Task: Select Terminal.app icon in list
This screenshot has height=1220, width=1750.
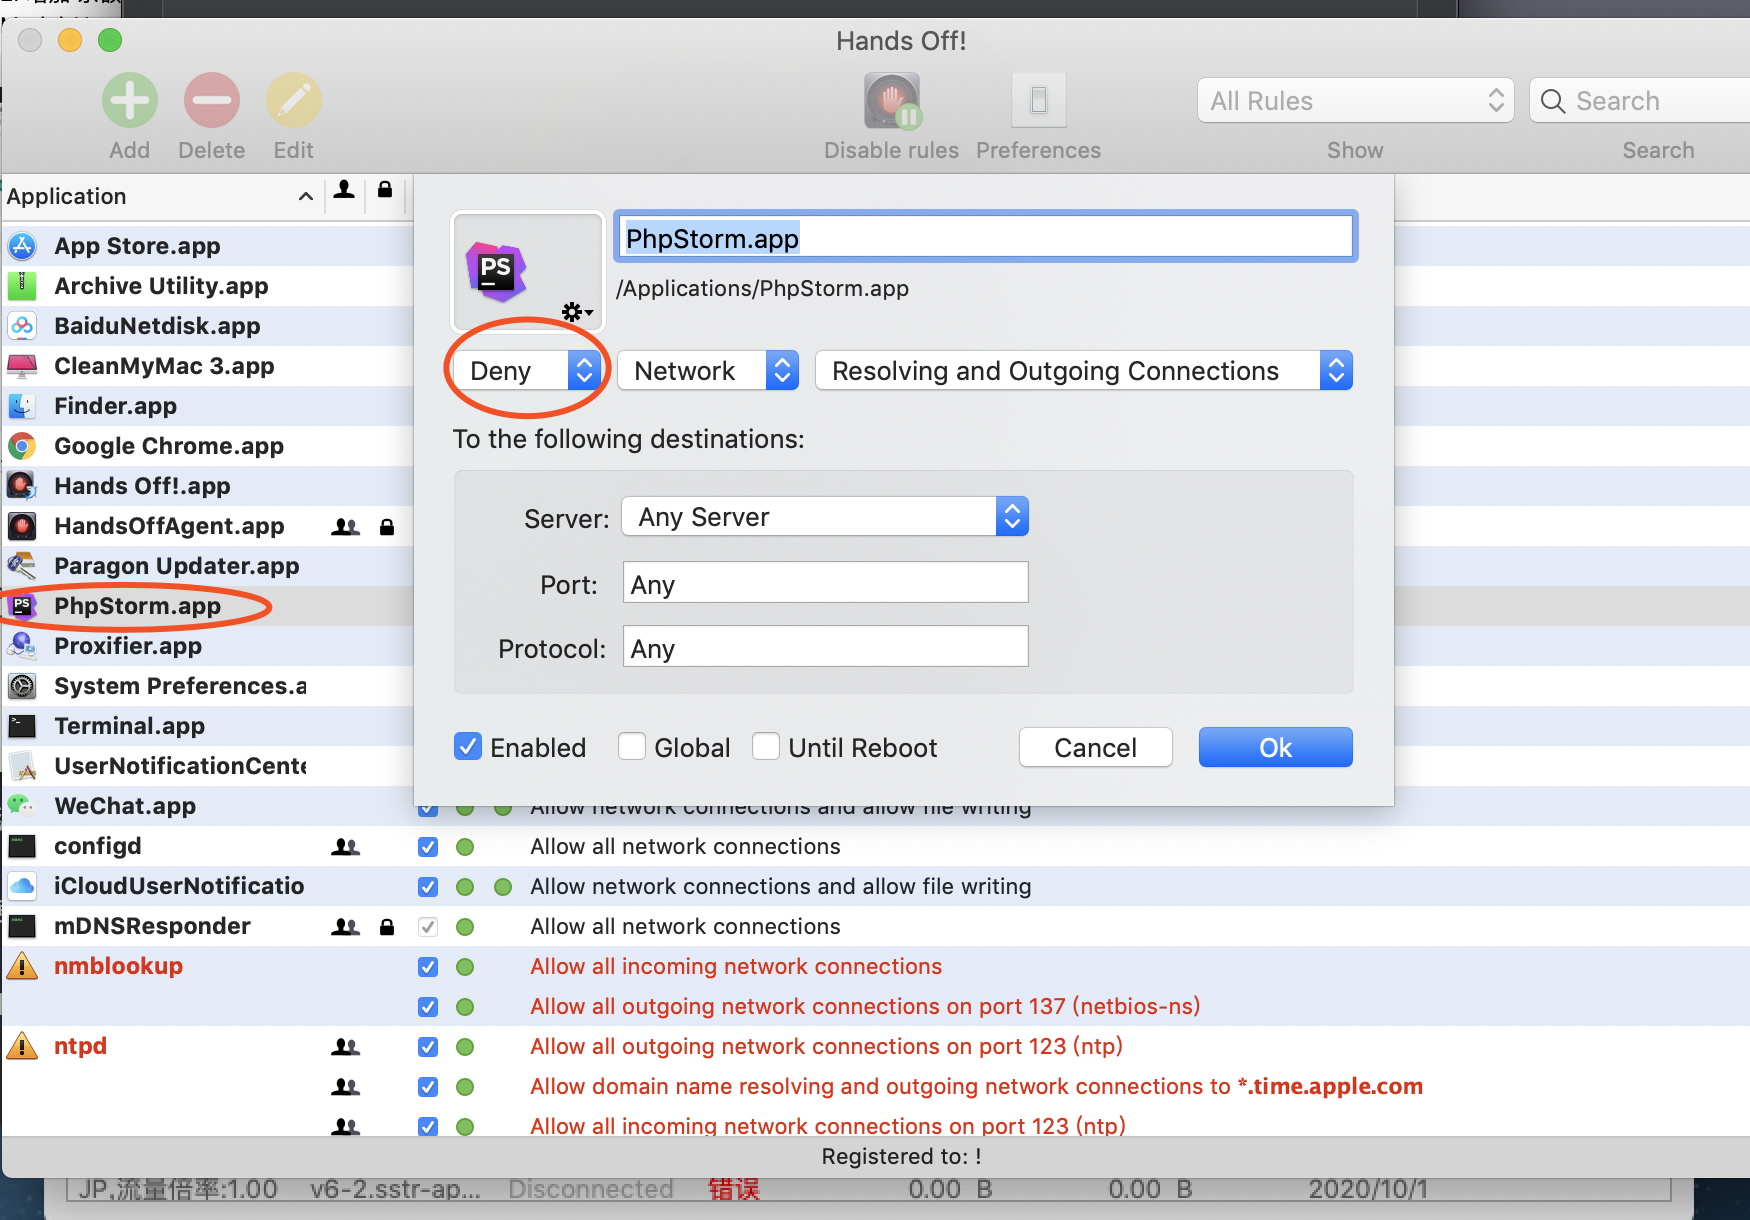Action: pos(22,726)
